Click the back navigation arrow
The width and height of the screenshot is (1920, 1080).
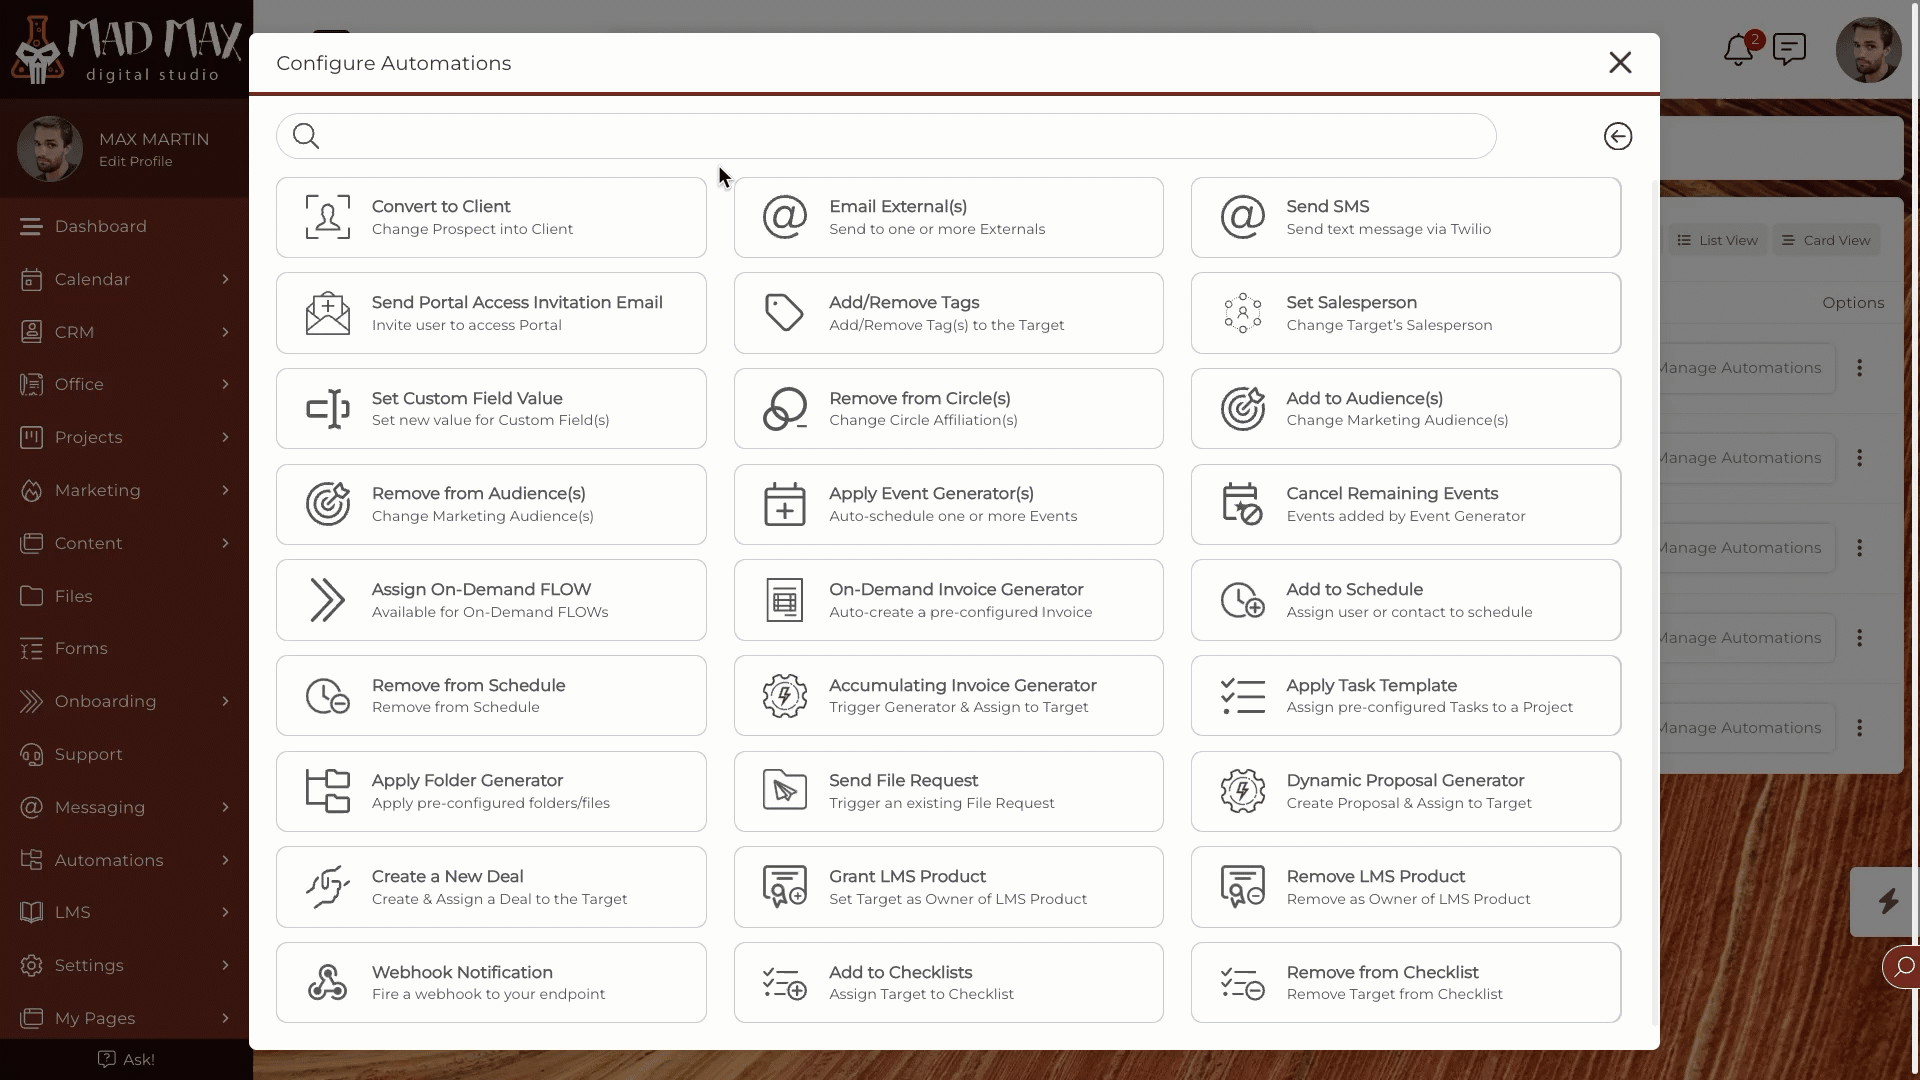pos(1617,136)
